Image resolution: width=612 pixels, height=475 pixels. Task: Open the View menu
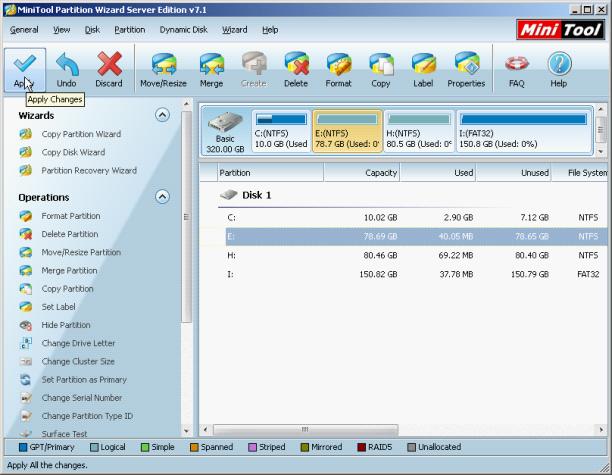click(x=62, y=30)
